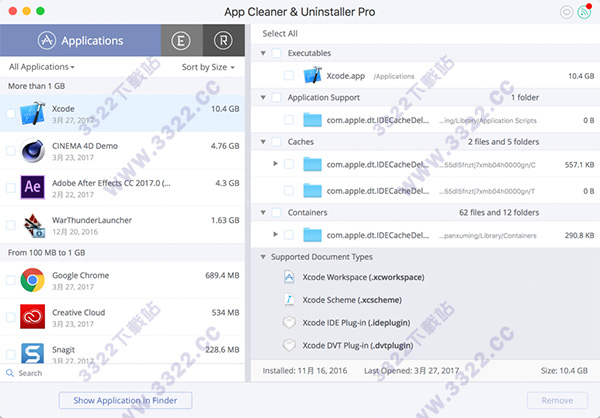Check the Containers group checkbox
The width and height of the screenshot is (600, 418).
point(276,212)
